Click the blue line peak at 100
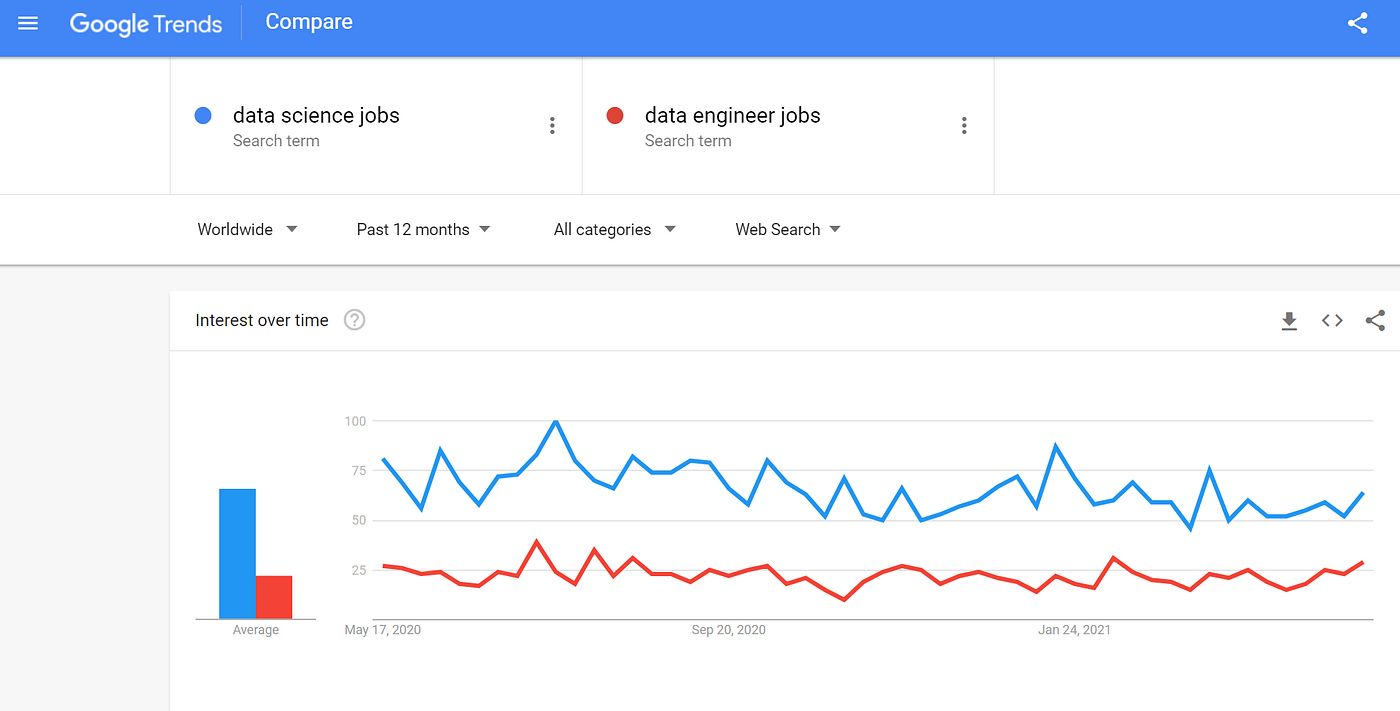Viewport: 1400px width, 711px height. (556, 421)
